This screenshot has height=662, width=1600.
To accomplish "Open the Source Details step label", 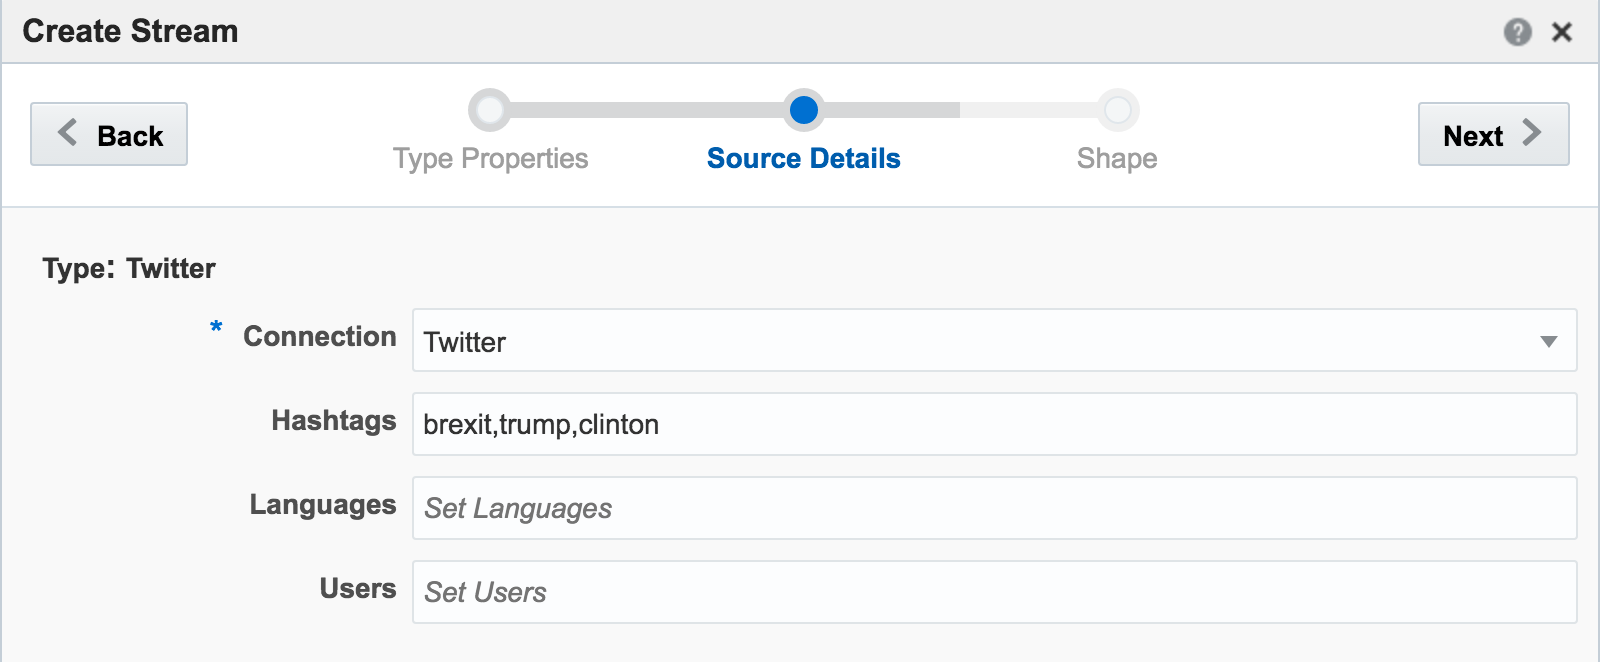I will coord(803,159).
